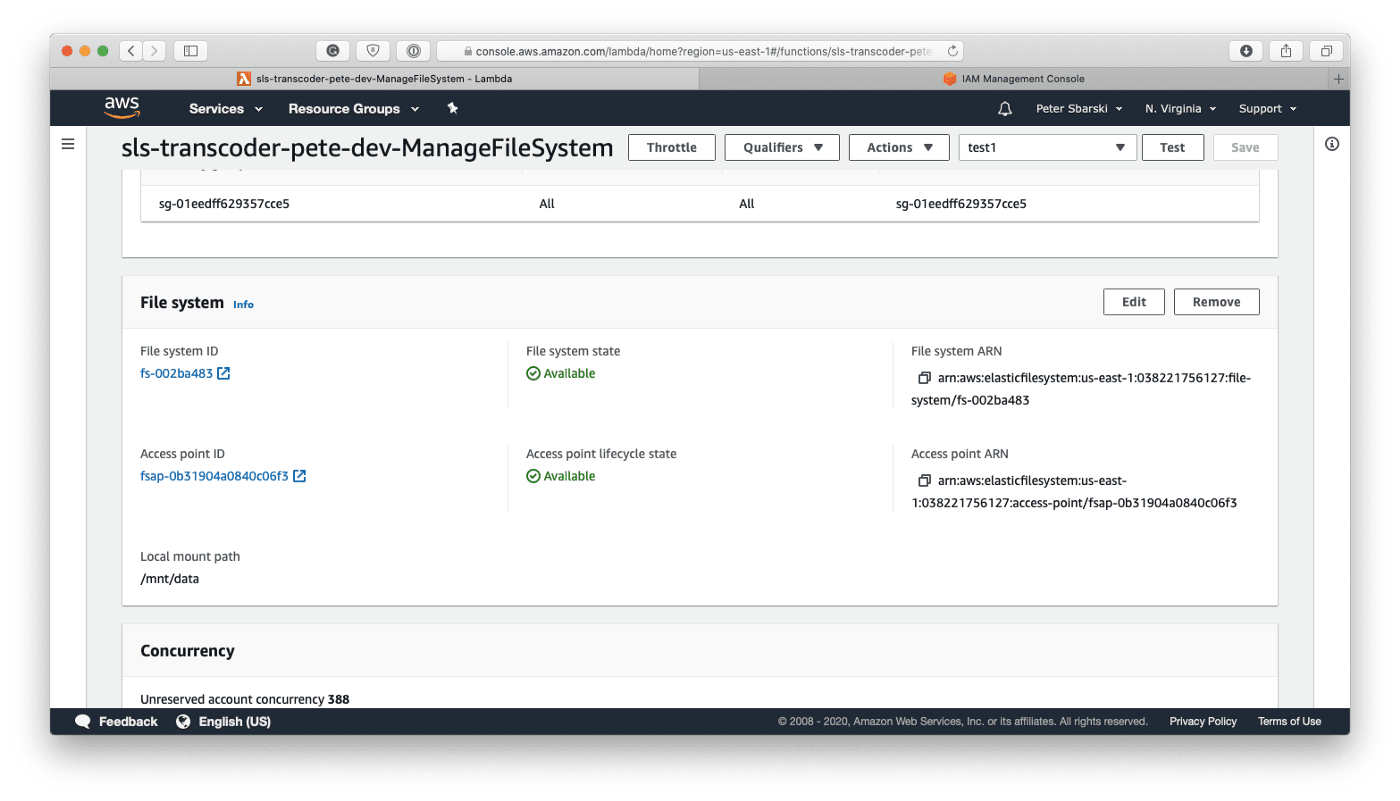Screen dimensions: 1400x801
Task: Open external link icon beside fs-002ba483
Action: pyautogui.click(x=224, y=374)
